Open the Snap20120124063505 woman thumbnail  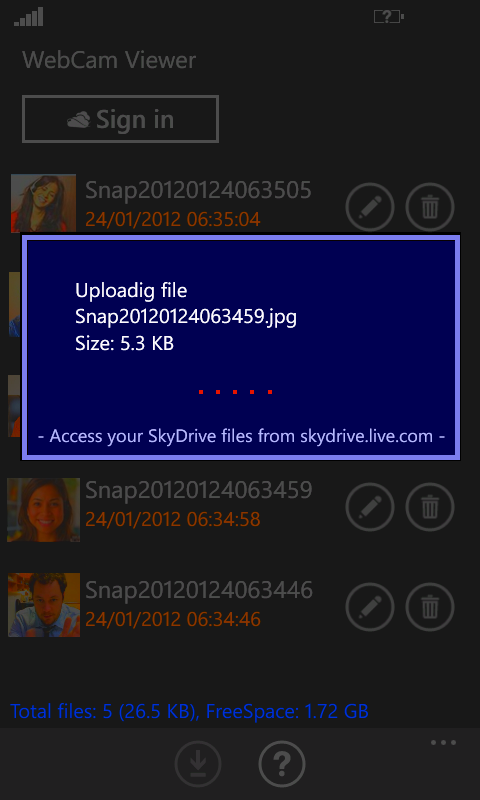43,204
